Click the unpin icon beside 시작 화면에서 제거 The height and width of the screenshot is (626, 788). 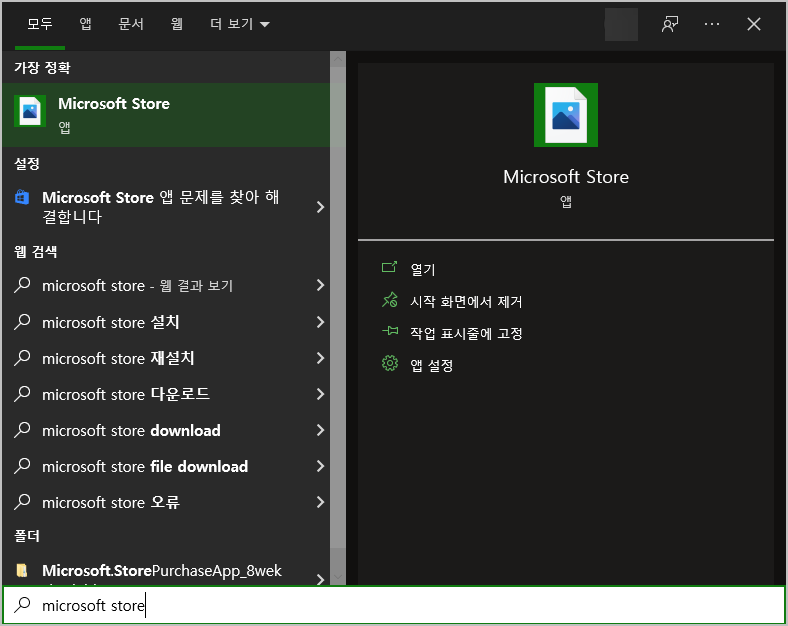pos(389,300)
